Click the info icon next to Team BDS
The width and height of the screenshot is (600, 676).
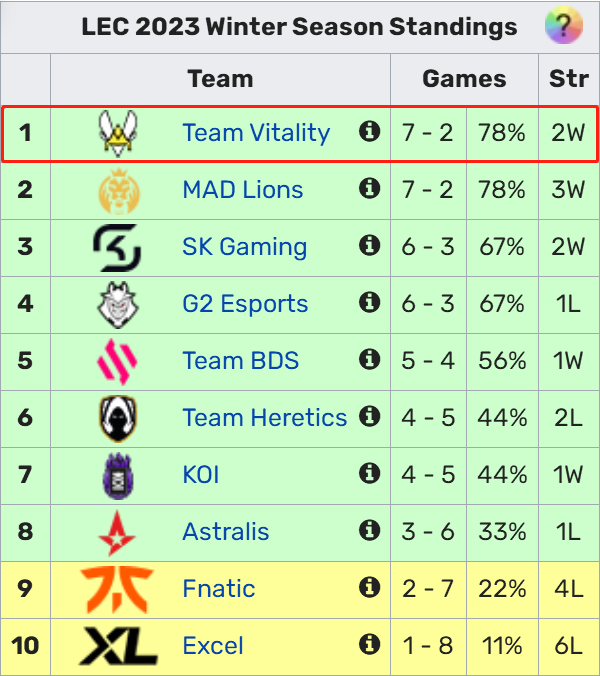point(369,359)
